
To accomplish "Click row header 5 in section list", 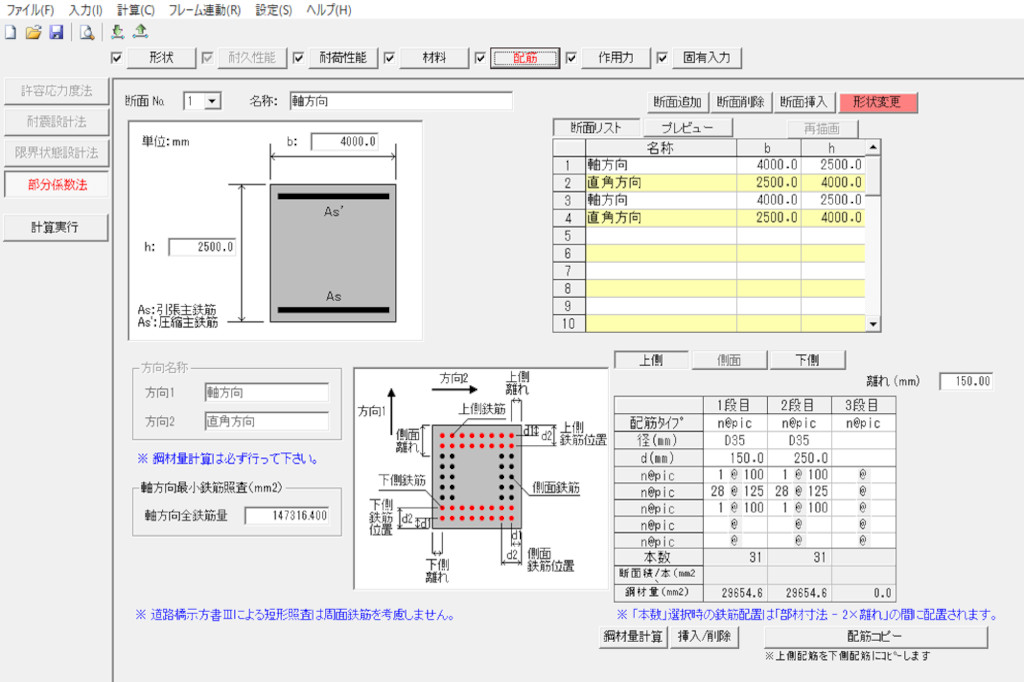I will (568, 235).
